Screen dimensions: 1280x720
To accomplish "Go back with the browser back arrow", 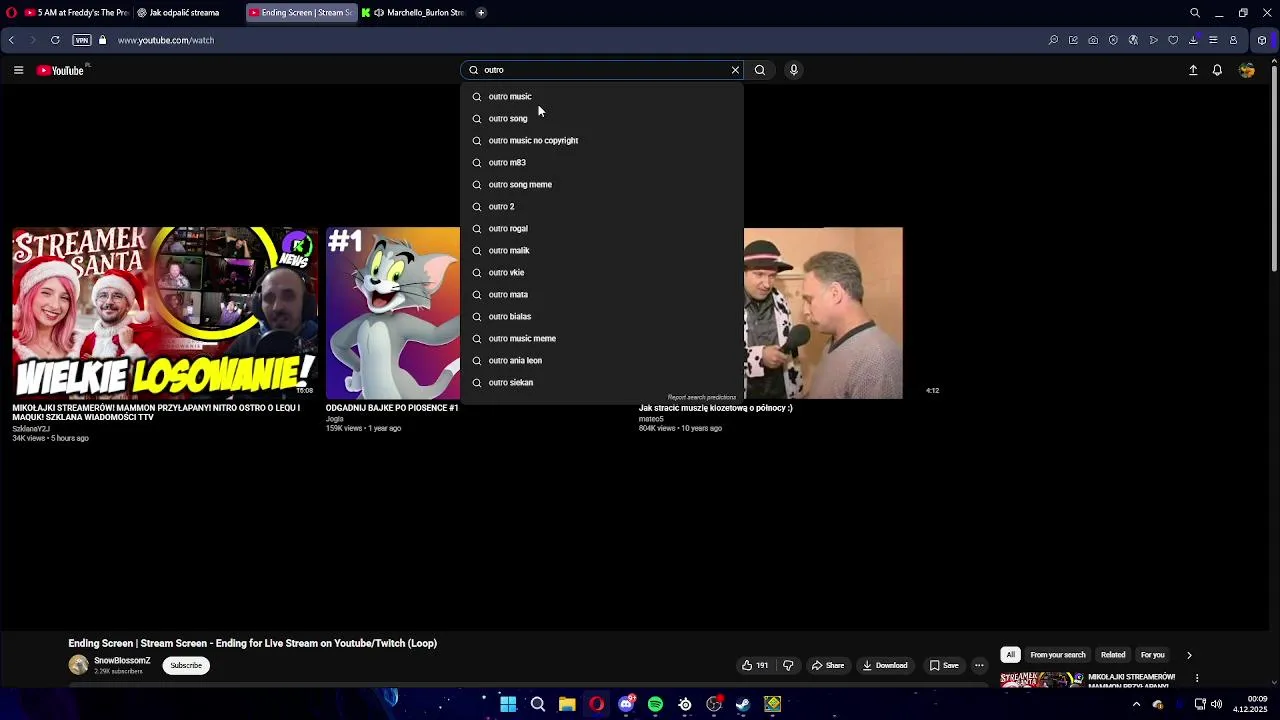I will tap(11, 40).
